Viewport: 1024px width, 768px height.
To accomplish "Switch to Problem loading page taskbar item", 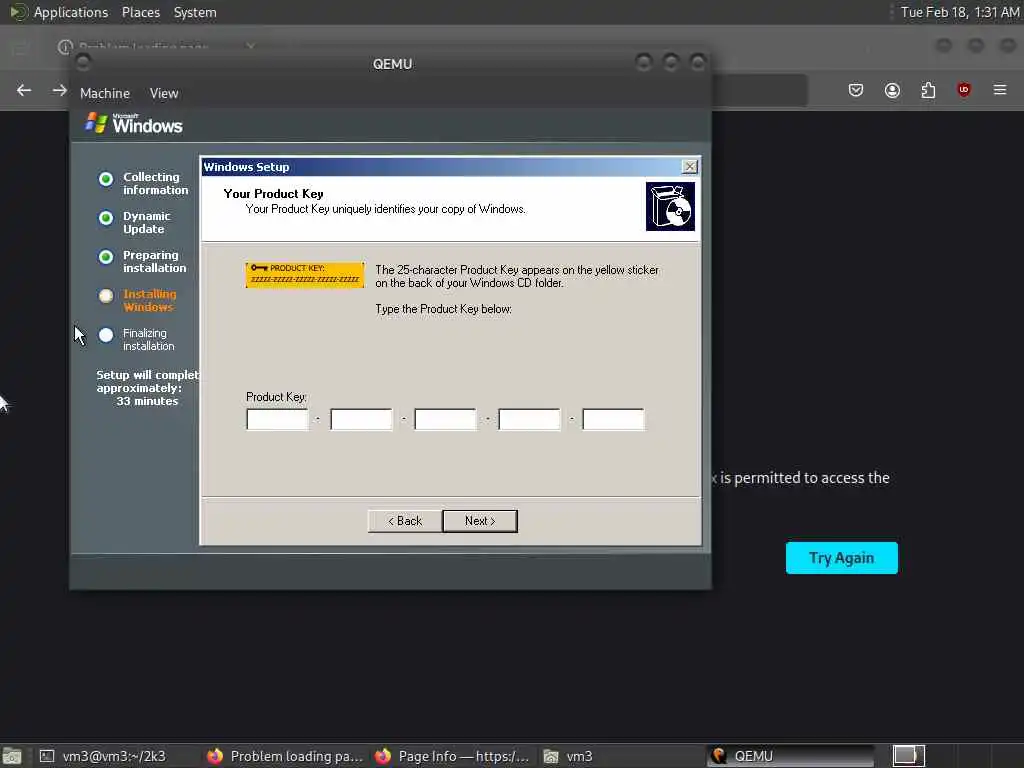I will tap(285, 756).
